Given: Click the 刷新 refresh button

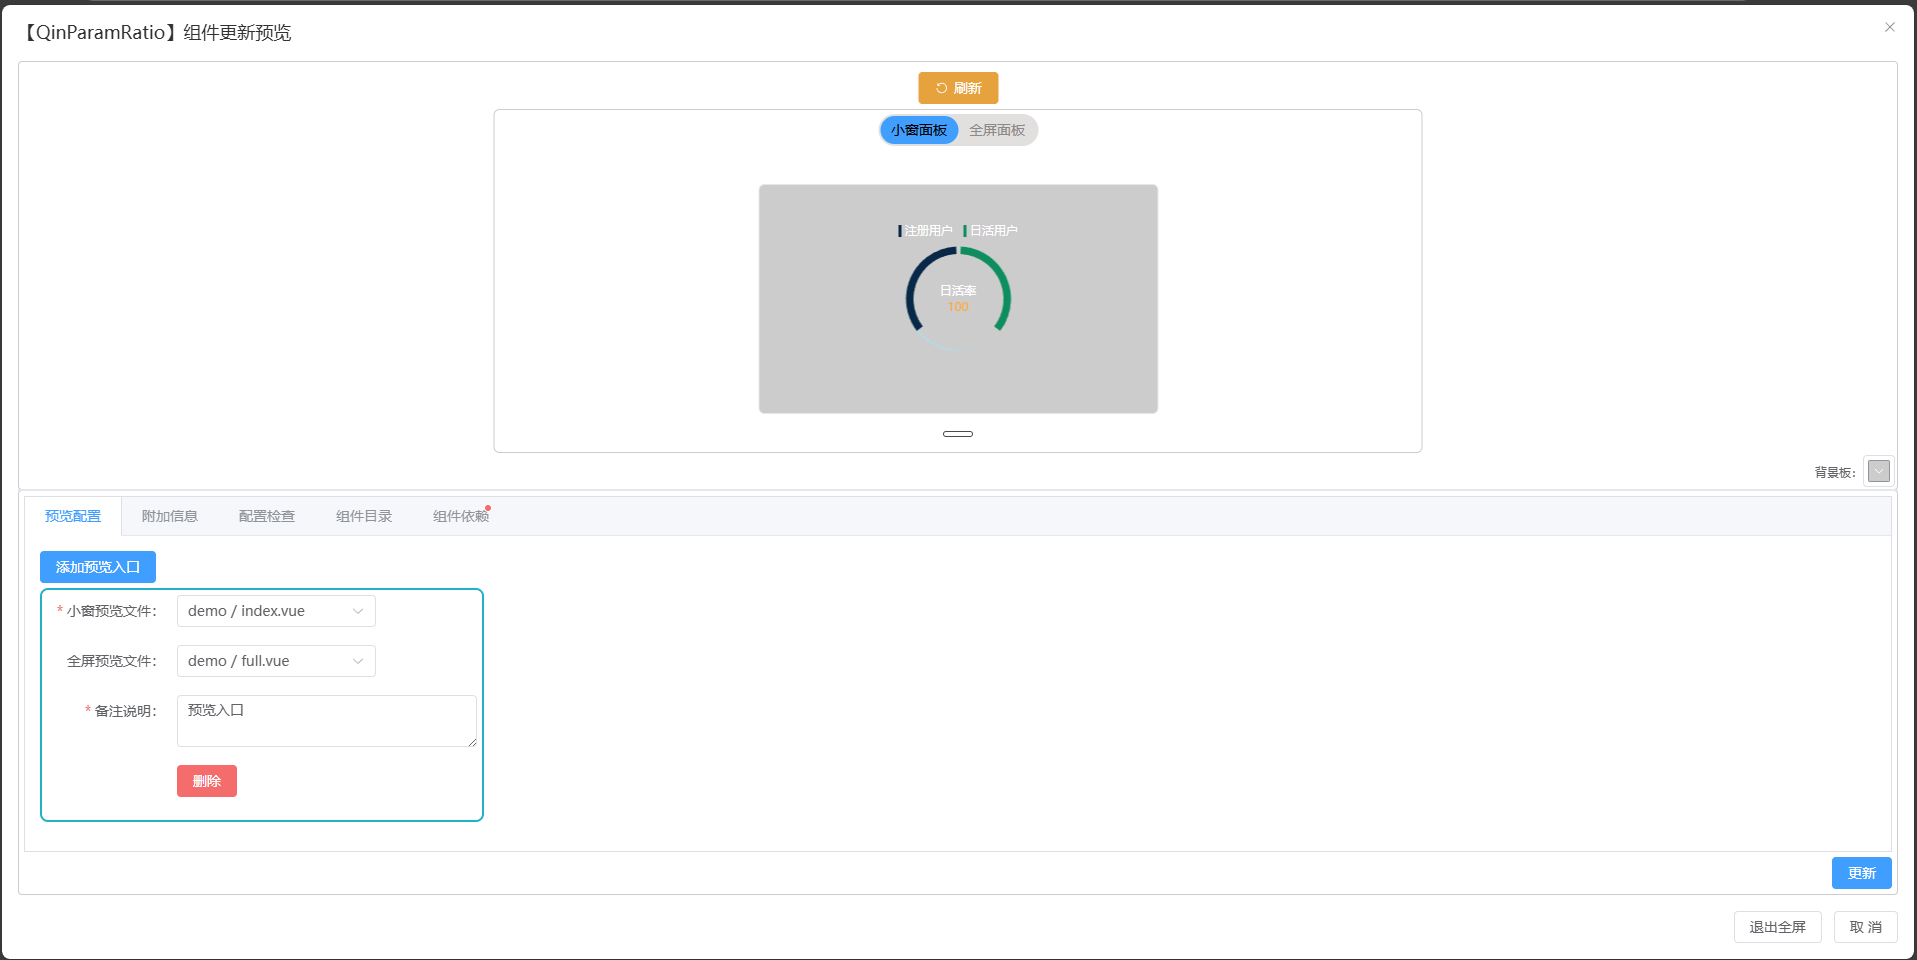Looking at the screenshot, I should click(x=957, y=88).
